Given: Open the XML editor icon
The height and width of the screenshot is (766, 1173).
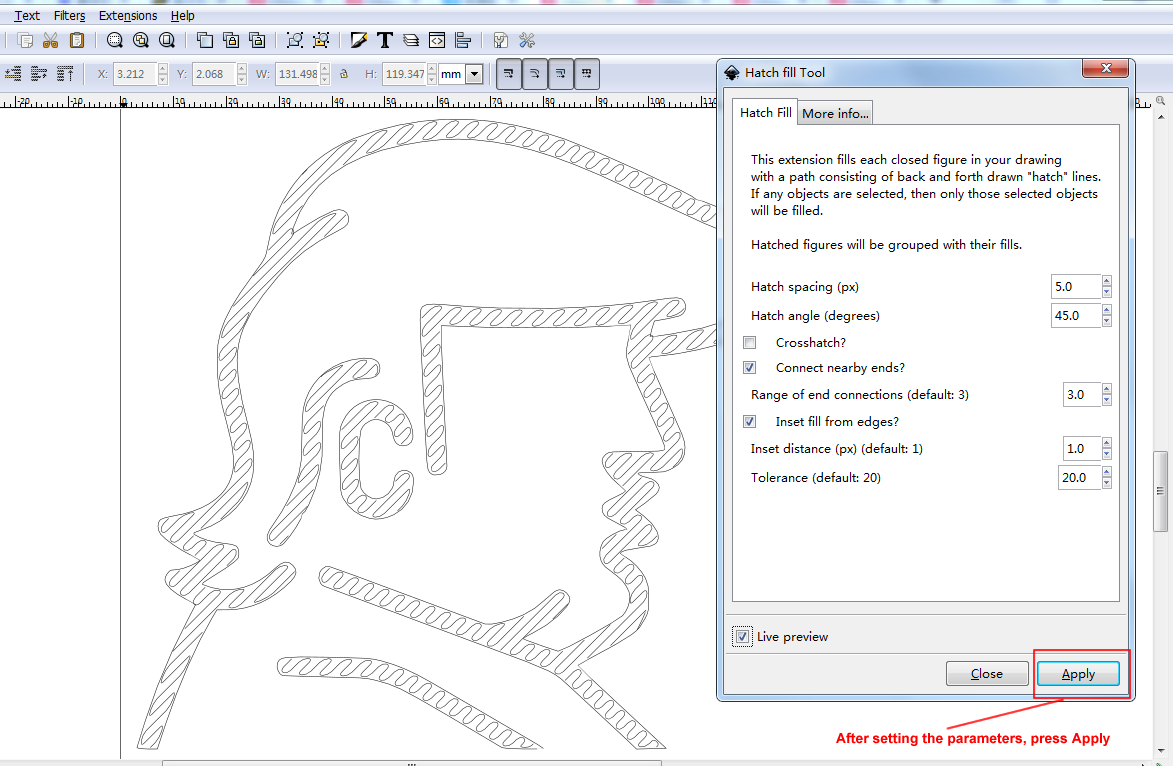Looking at the screenshot, I should pyautogui.click(x=437, y=40).
